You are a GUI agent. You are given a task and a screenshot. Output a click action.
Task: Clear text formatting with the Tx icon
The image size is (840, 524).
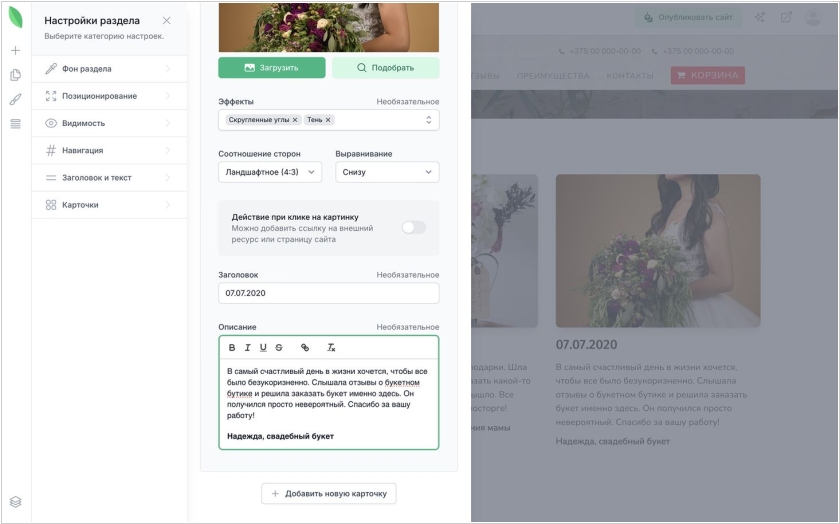pyautogui.click(x=331, y=348)
